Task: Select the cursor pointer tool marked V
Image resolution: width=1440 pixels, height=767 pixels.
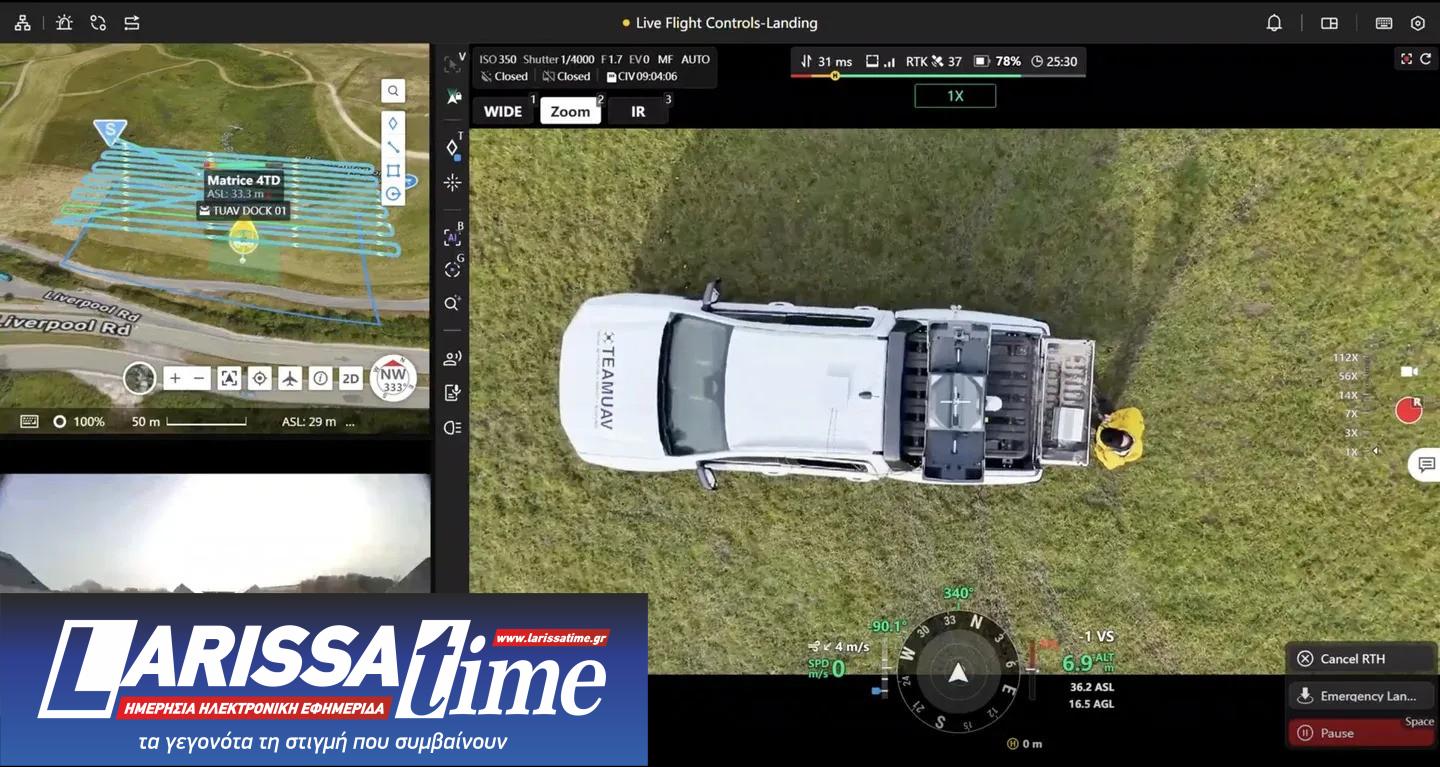Action: [x=453, y=64]
